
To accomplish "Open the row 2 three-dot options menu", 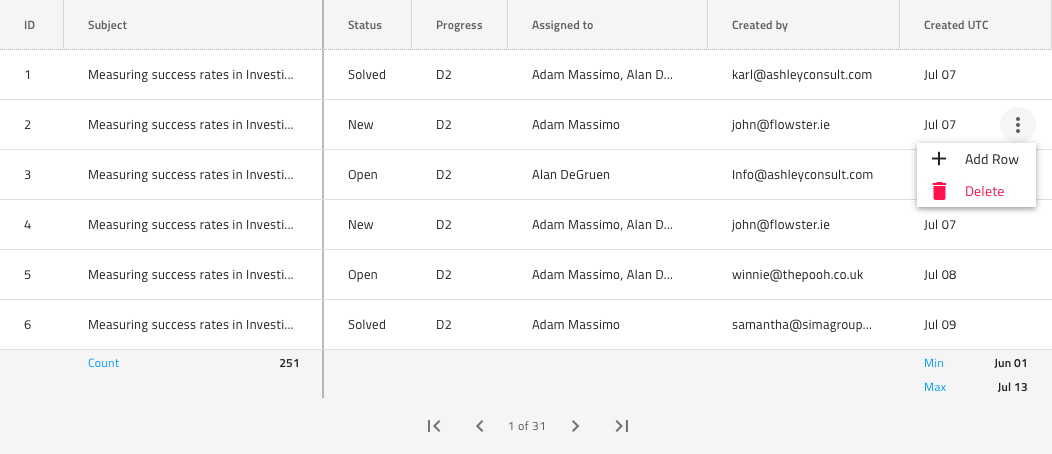I will click(x=1017, y=125).
